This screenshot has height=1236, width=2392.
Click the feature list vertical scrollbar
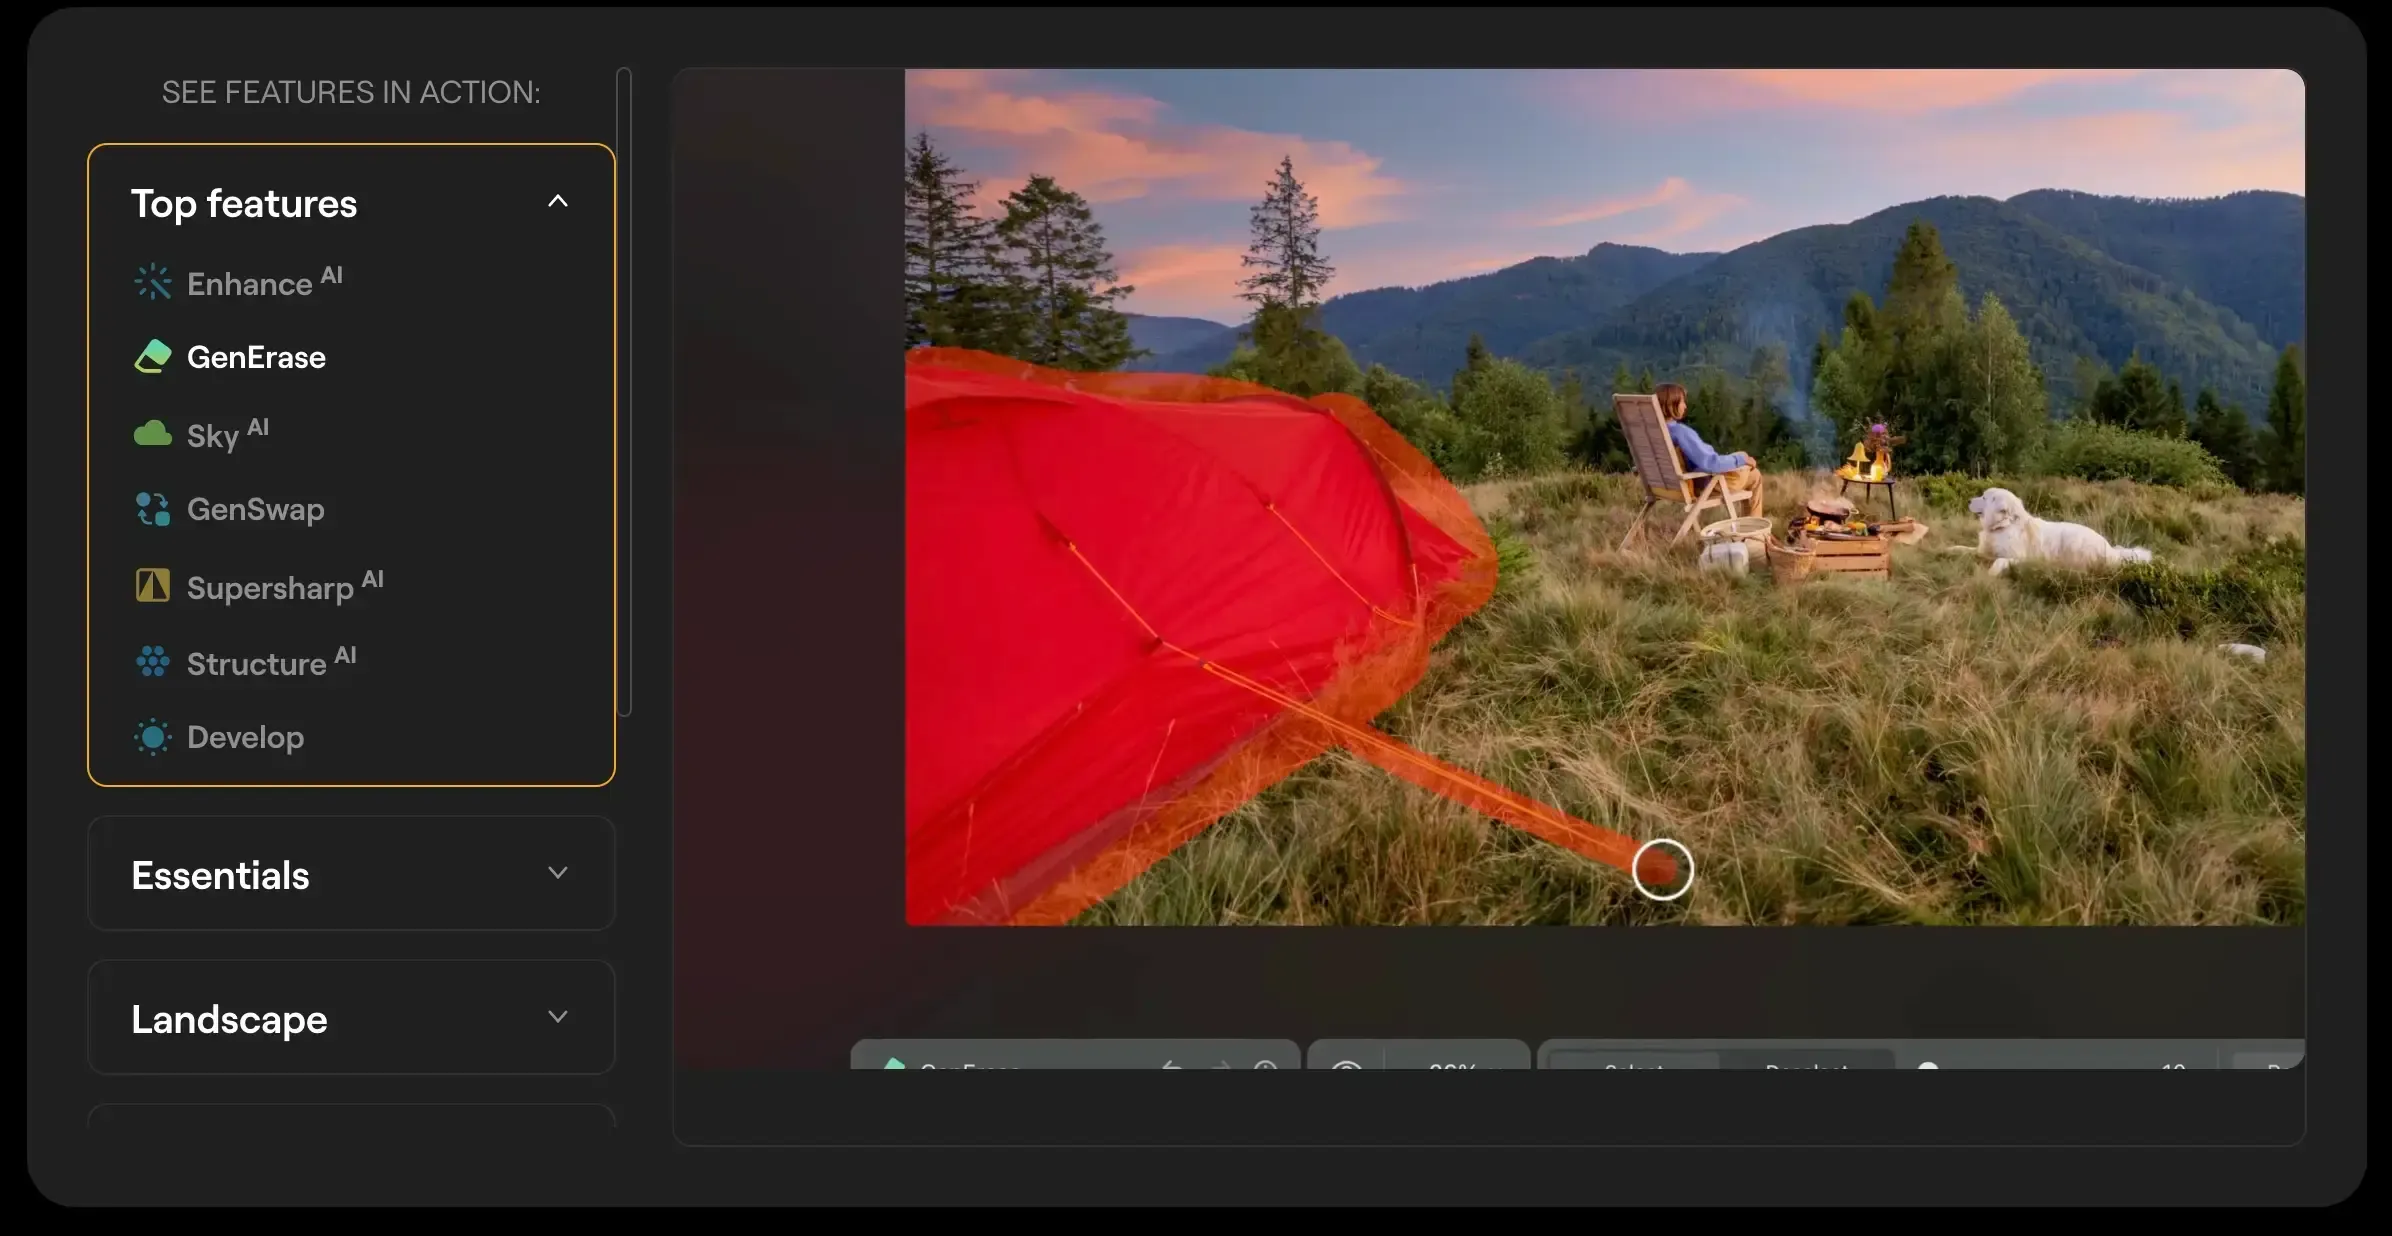click(624, 390)
